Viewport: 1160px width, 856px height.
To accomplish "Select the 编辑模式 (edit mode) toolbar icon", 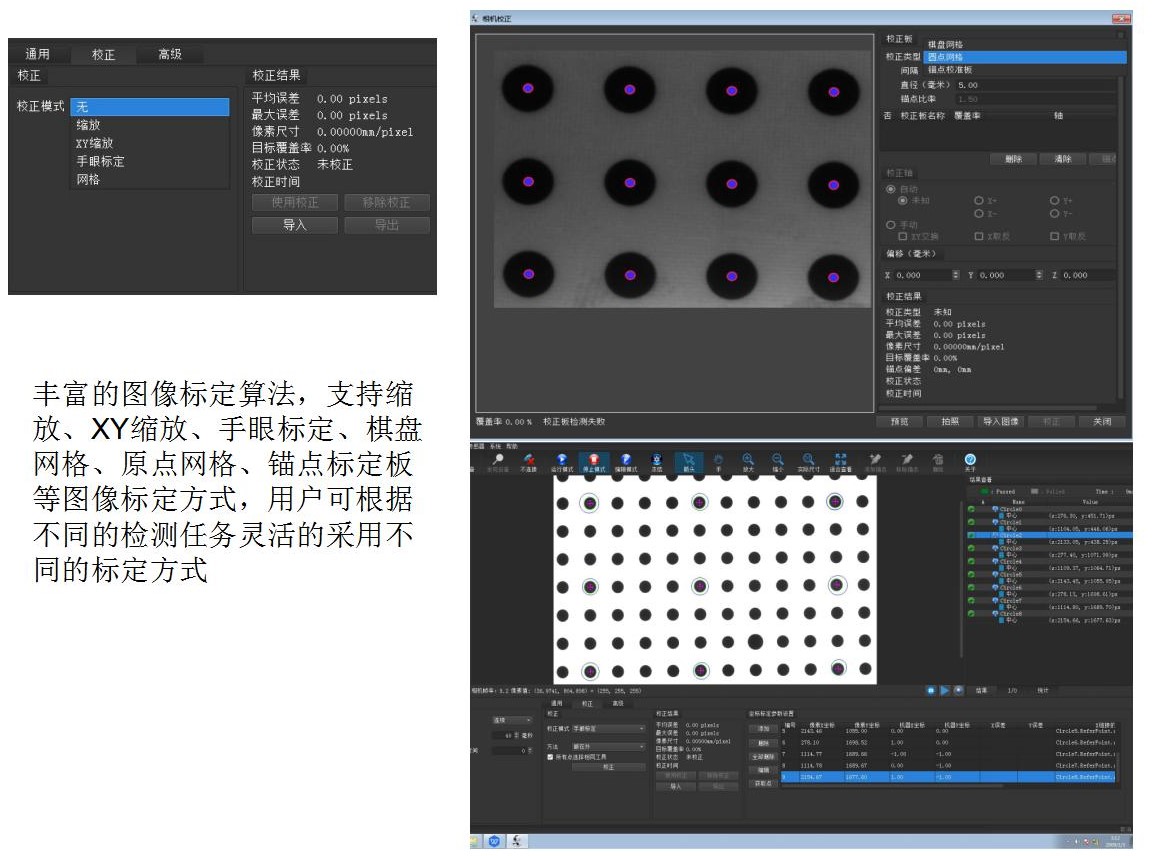I will [x=626, y=460].
